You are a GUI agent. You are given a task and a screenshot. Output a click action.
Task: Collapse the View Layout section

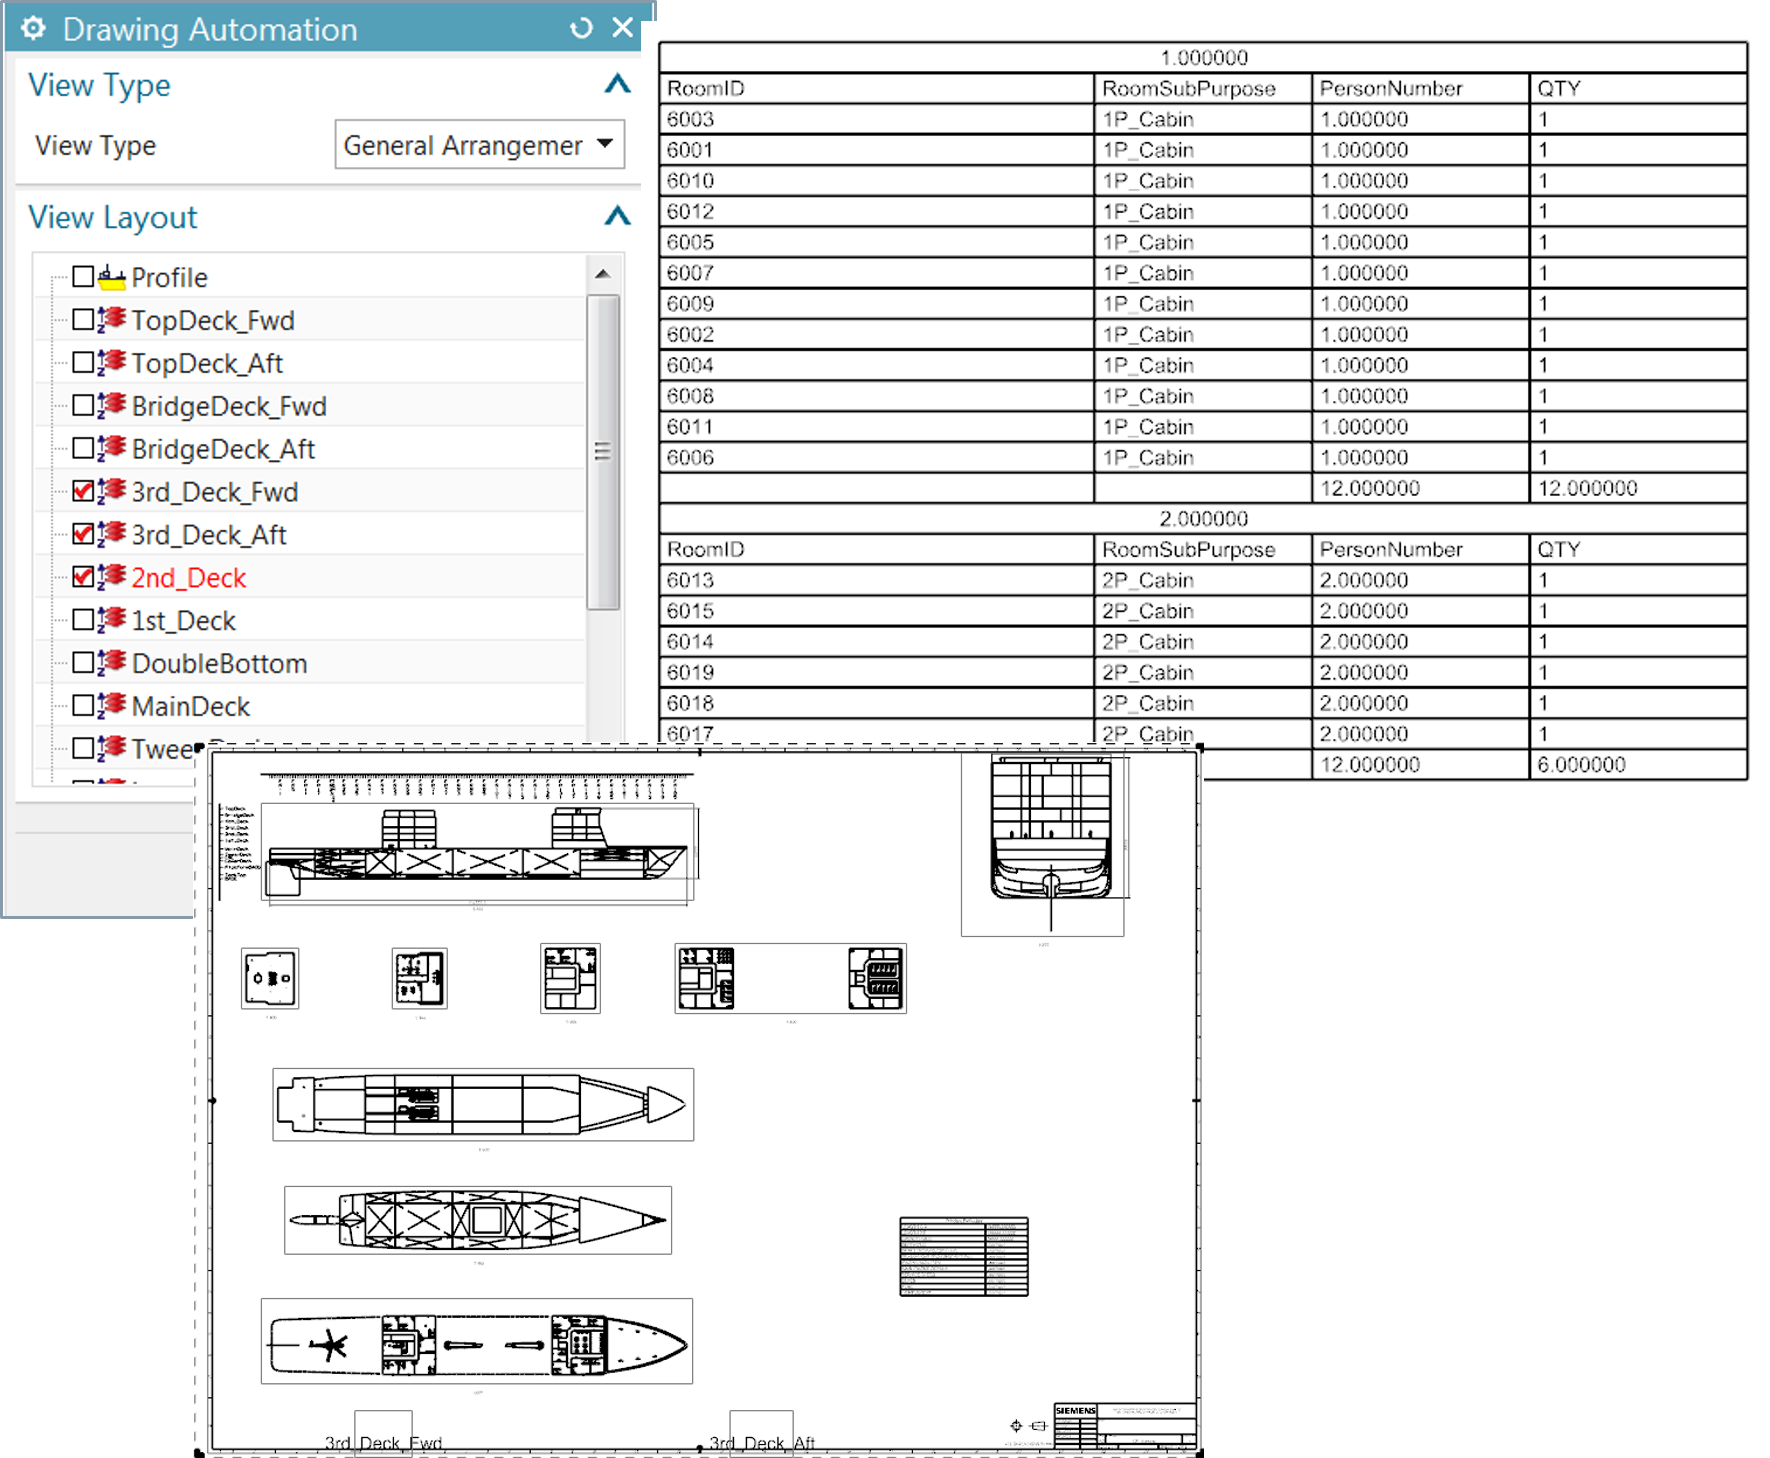[x=617, y=216]
